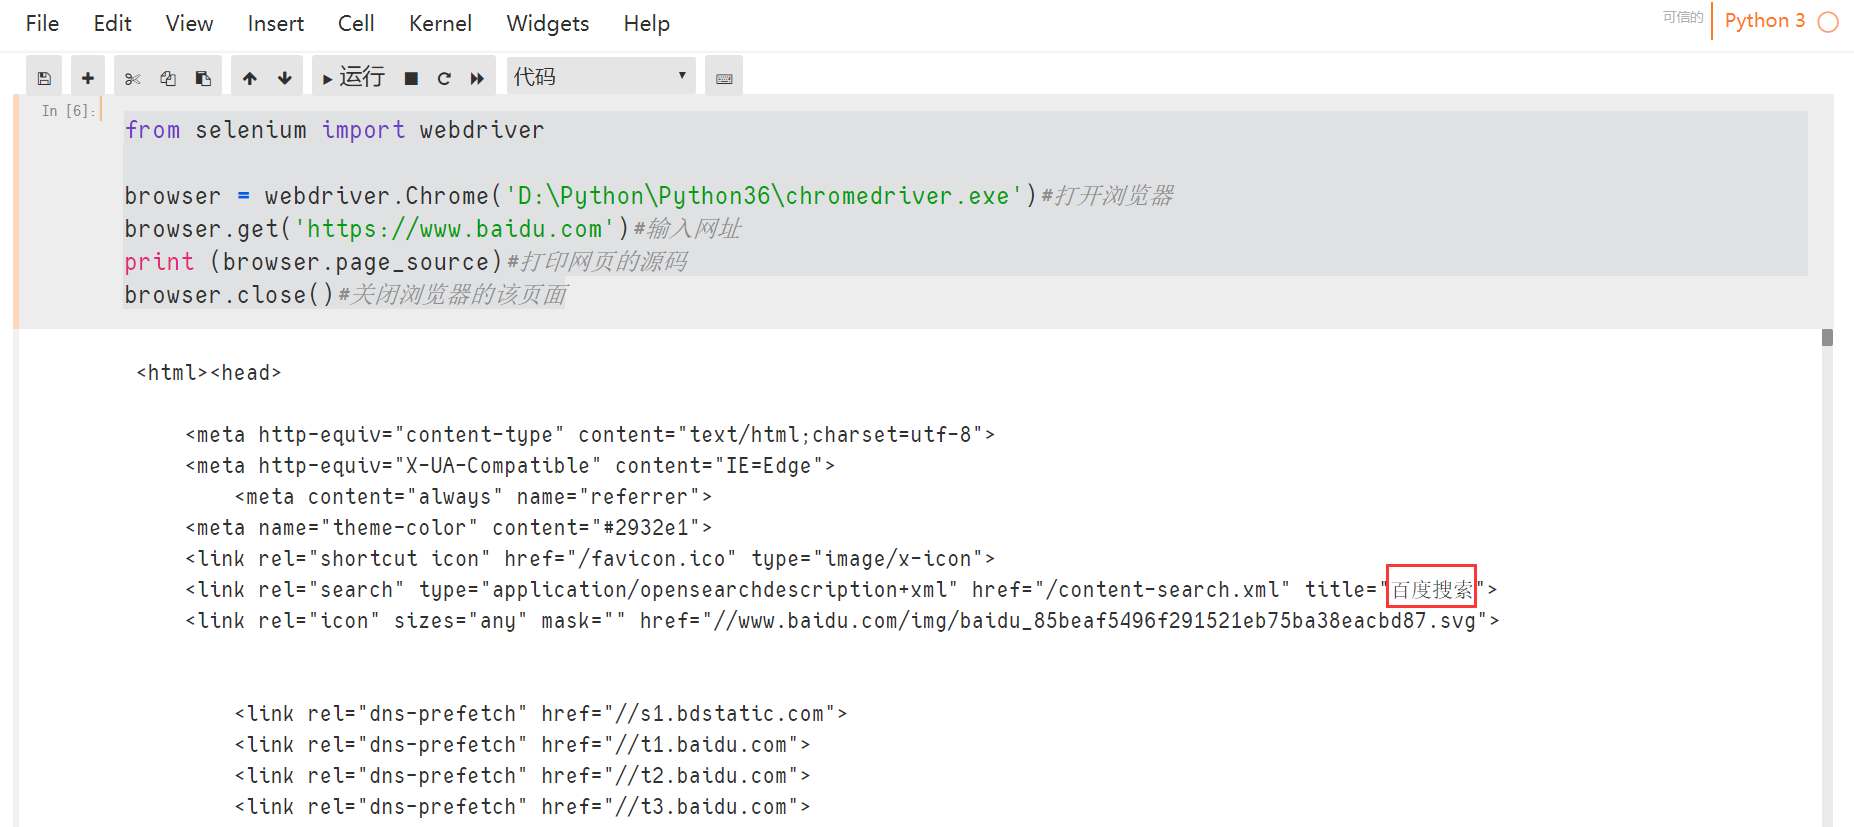This screenshot has width=1854, height=827.
Task: Move the cell up with the up arrow
Action: click(x=250, y=77)
